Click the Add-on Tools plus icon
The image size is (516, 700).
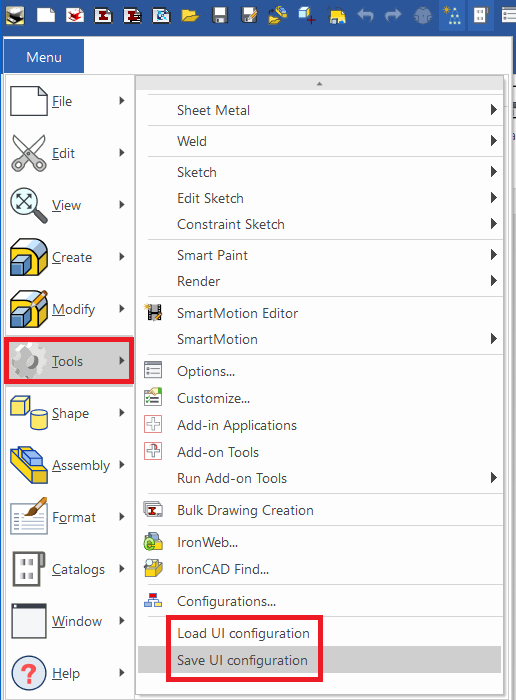153,451
